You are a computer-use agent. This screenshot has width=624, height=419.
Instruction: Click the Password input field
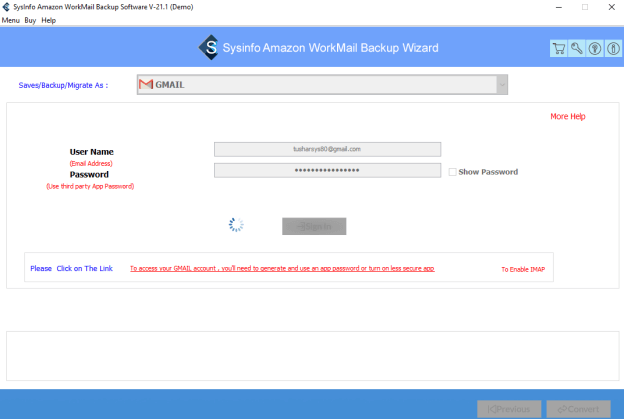[327, 170]
